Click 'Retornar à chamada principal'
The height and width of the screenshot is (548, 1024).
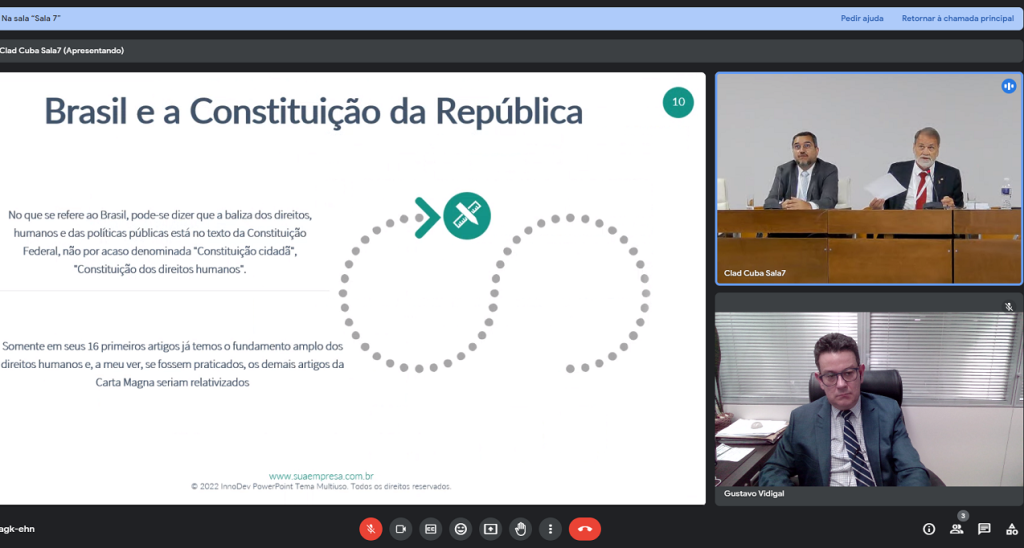(957, 18)
